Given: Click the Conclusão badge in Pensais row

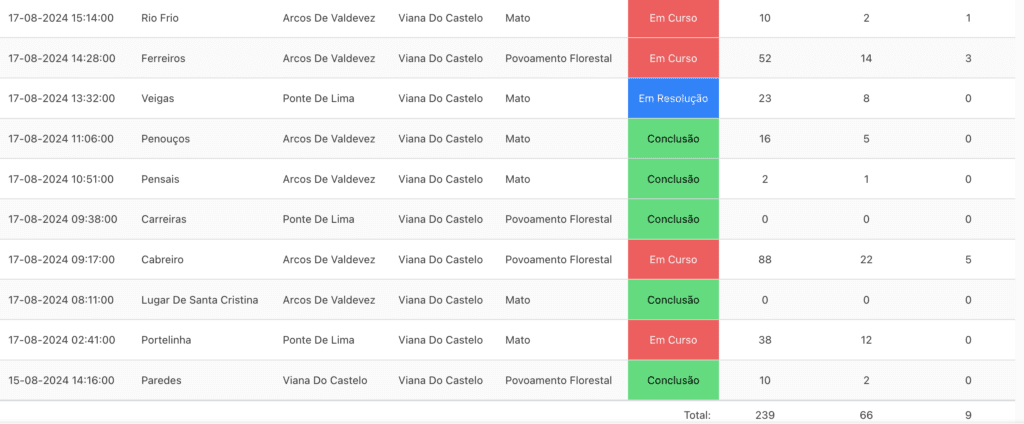Looking at the screenshot, I should [673, 179].
